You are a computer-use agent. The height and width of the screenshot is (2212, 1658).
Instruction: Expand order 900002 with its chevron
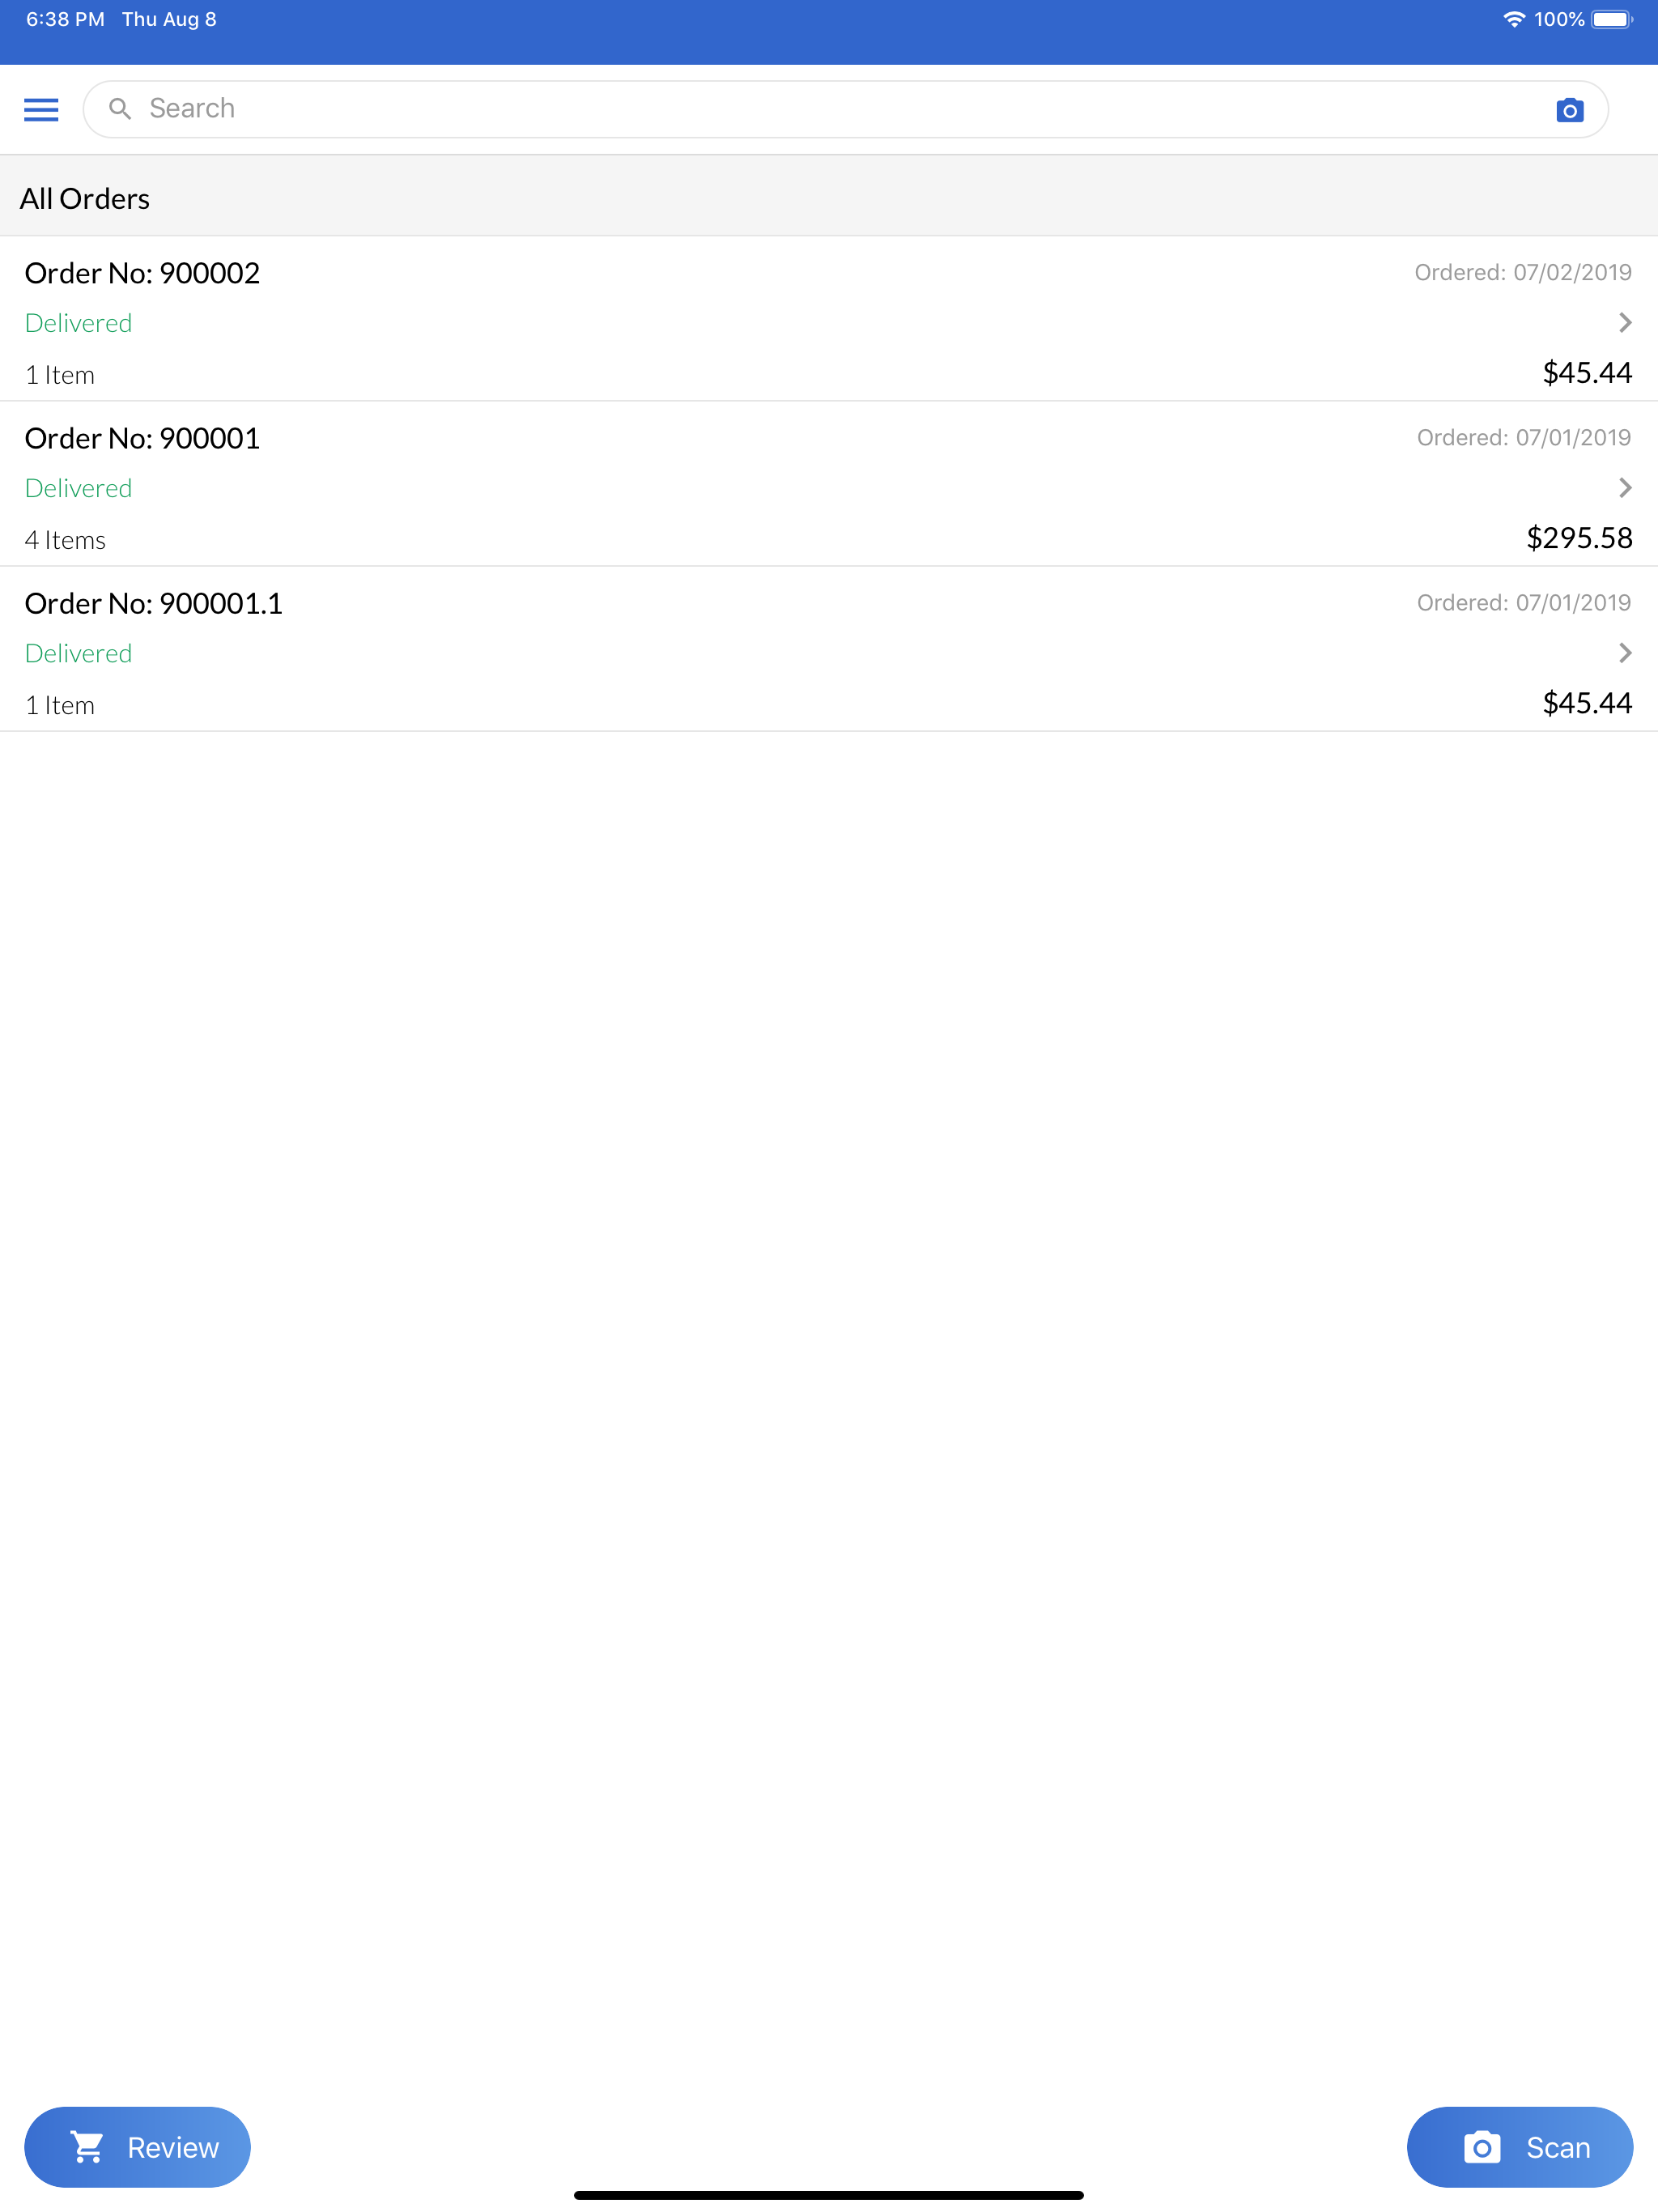(x=1624, y=322)
